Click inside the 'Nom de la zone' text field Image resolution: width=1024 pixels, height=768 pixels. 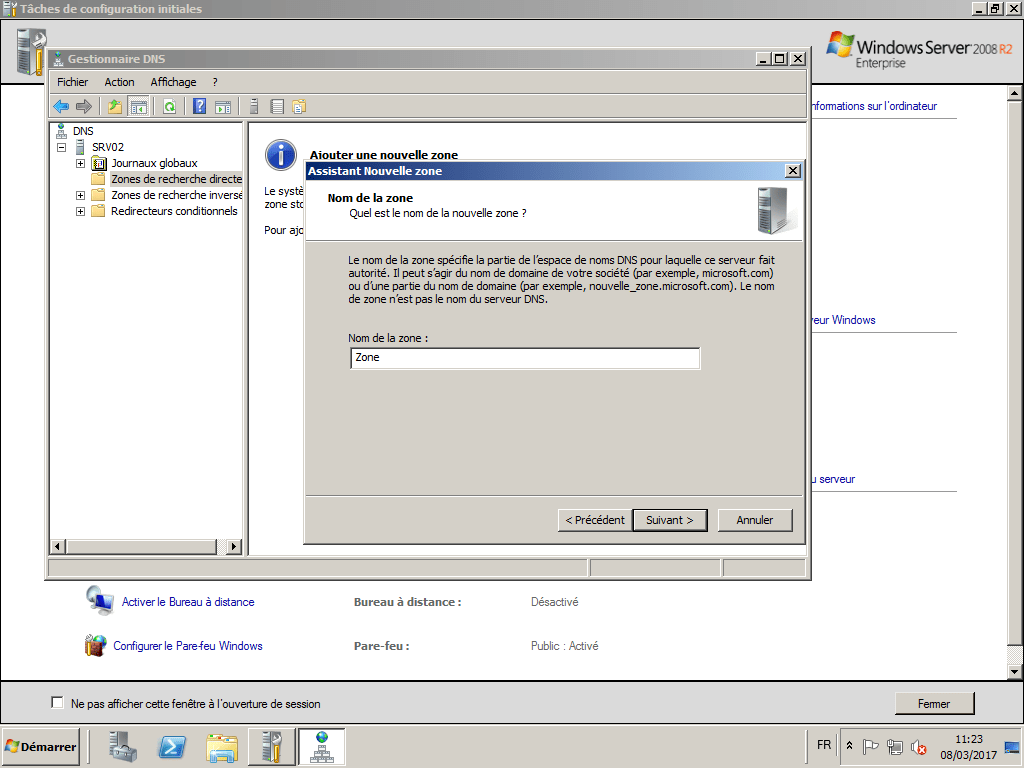pyautogui.click(x=525, y=358)
